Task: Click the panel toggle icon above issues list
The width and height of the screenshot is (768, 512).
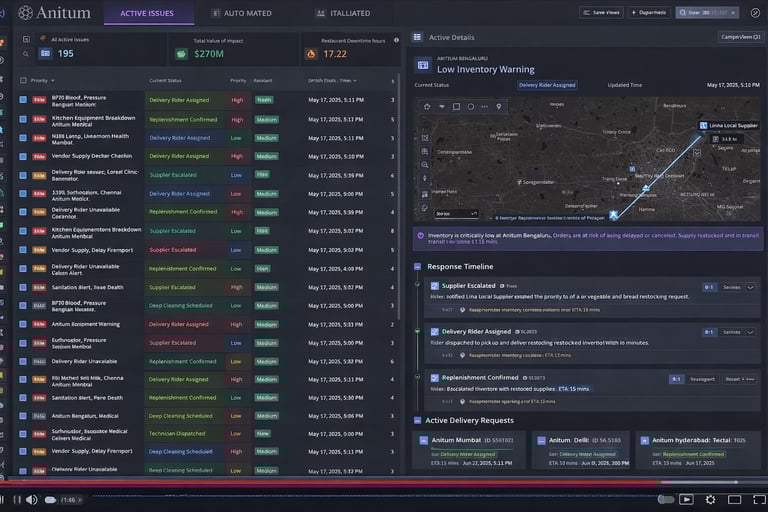Action: (x=26, y=39)
